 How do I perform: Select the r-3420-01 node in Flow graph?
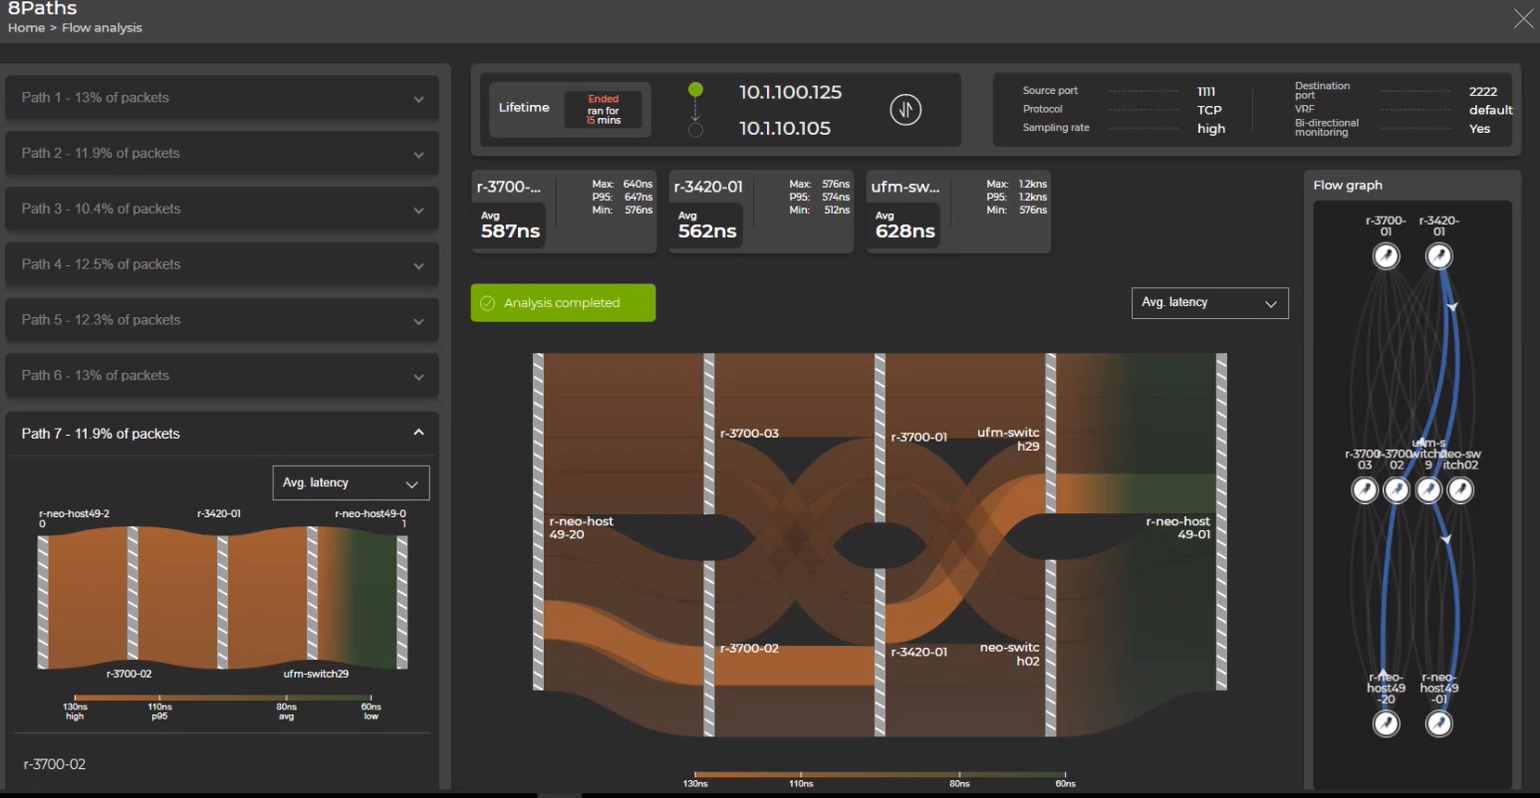(1438, 257)
